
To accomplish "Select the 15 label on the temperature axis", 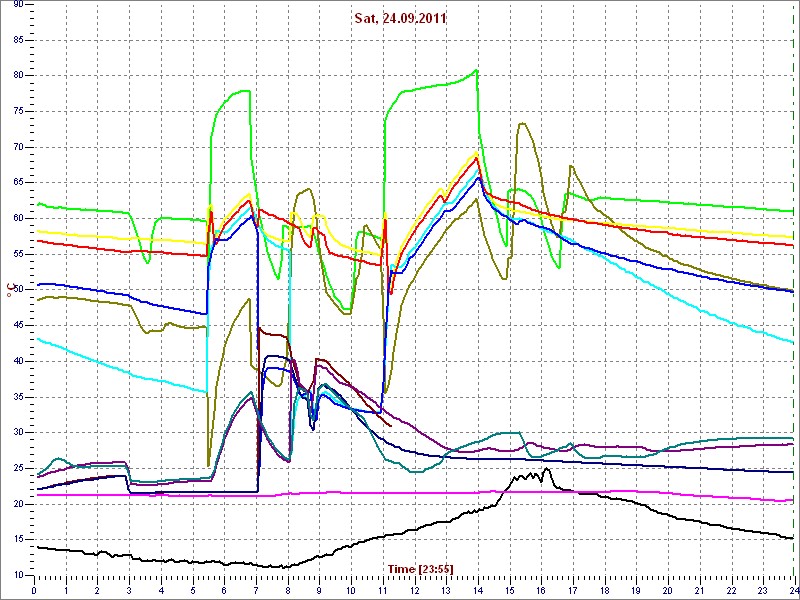I will pyautogui.click(x=17, y=540).
